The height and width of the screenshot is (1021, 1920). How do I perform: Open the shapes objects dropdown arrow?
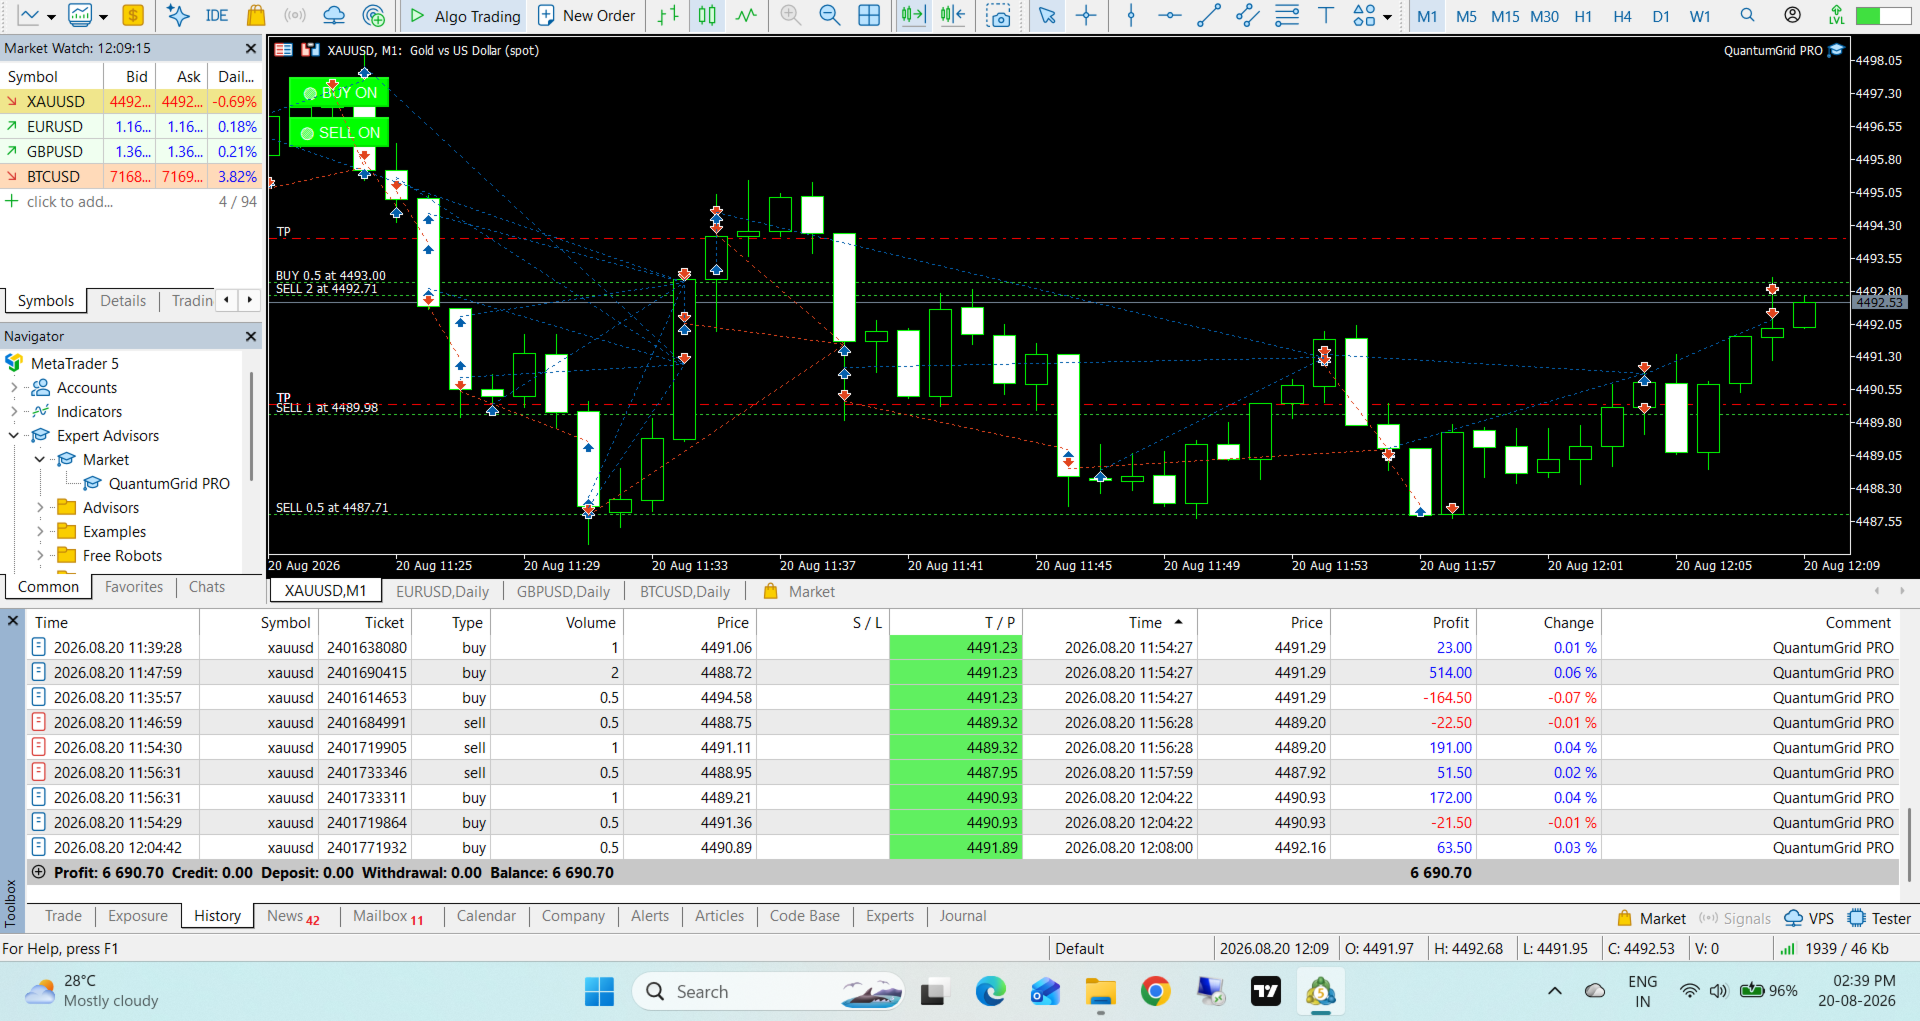pos(1387,16)
